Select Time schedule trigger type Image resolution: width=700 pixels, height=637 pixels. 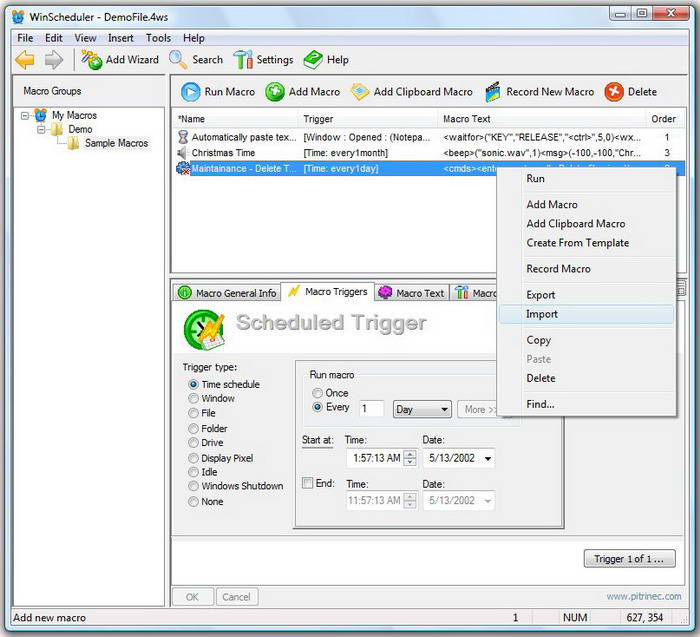(x=193, y=384)
